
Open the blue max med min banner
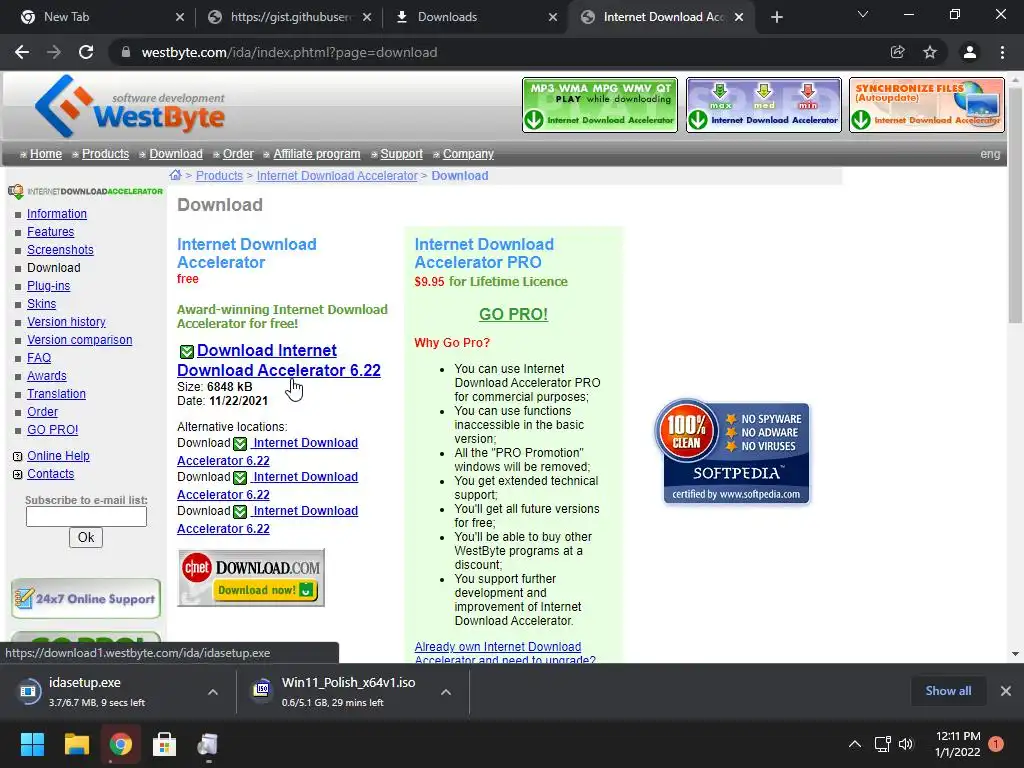click(x=763, y=105)
